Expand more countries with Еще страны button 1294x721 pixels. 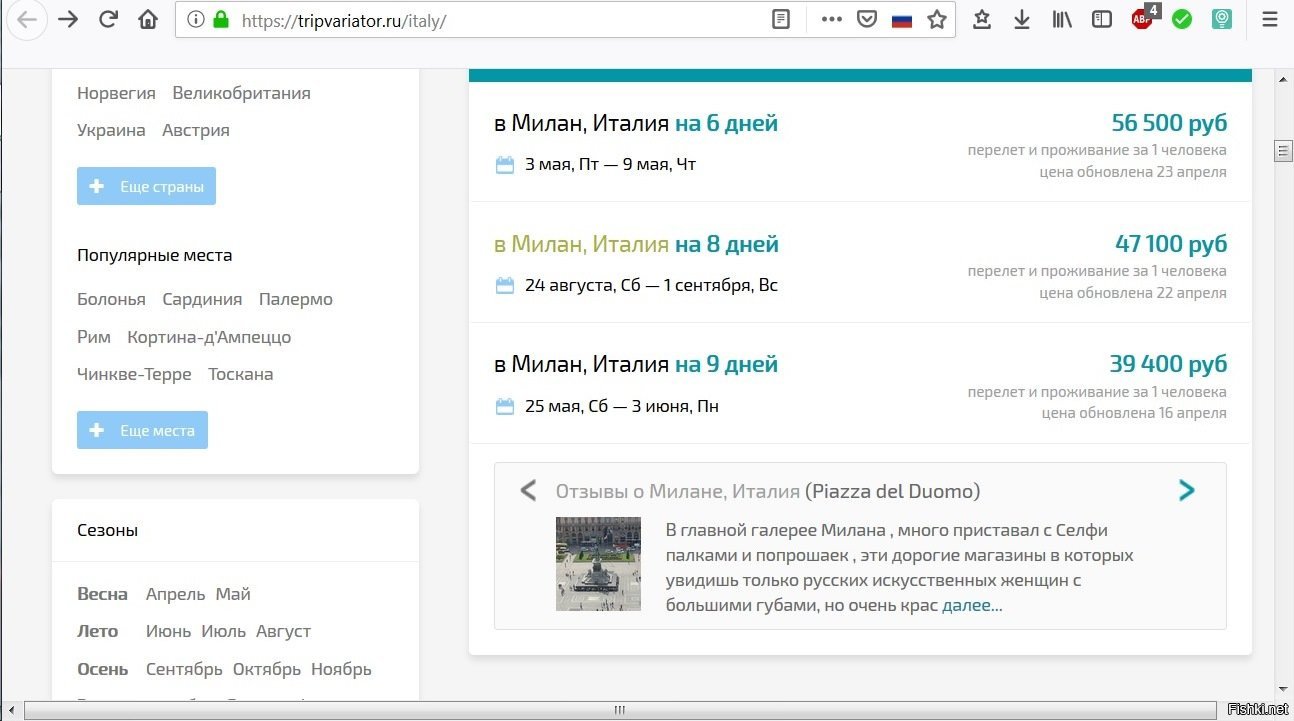(x=146, y=186)
